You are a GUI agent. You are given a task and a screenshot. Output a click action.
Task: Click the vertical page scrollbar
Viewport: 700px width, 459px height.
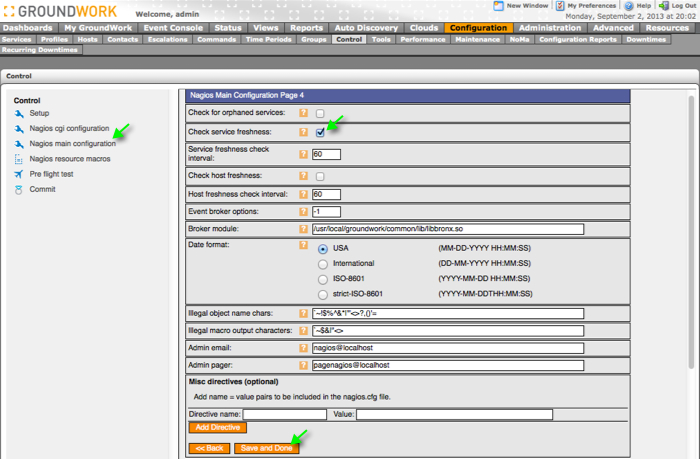[691, 232]
